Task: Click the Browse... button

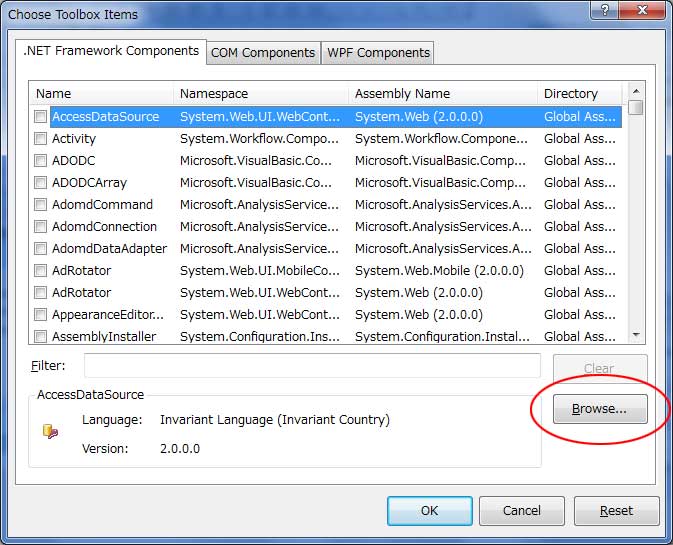Action: pyautogui.click(x=600, y=409)
